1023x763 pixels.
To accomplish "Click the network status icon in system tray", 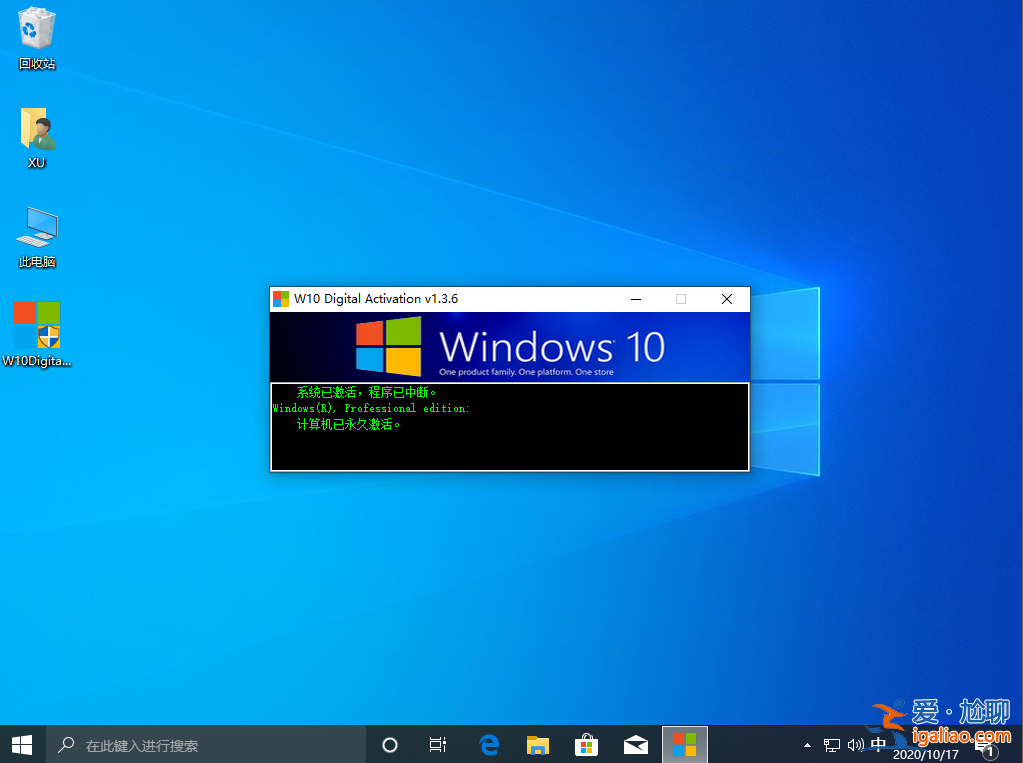I will point(831,745).
